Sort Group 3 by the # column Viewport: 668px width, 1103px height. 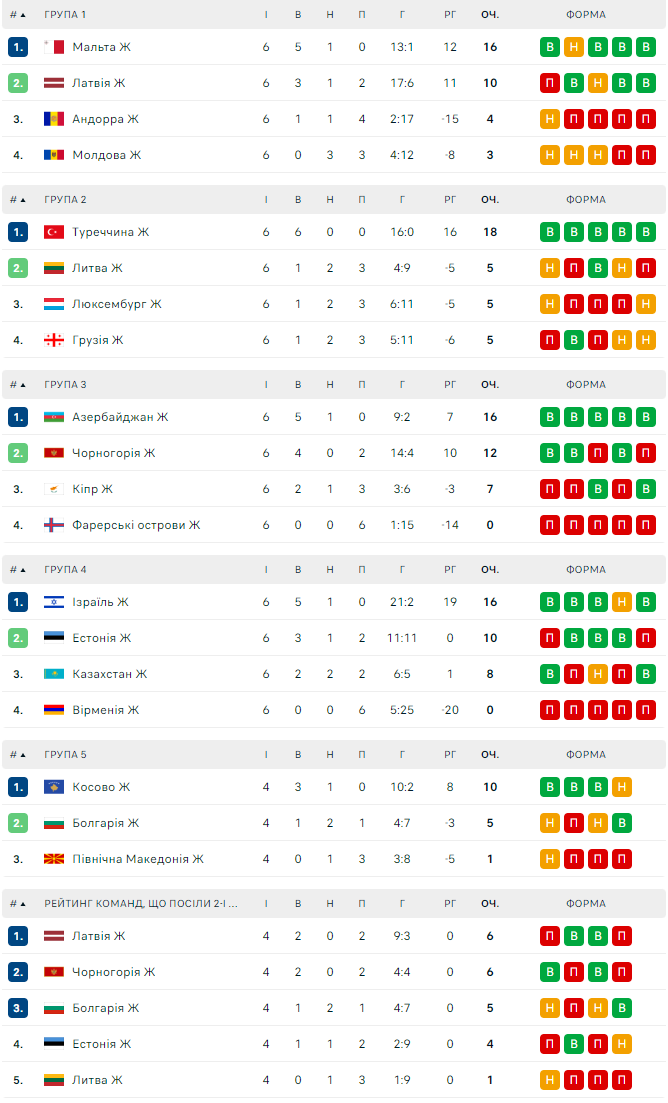(18, 385)
